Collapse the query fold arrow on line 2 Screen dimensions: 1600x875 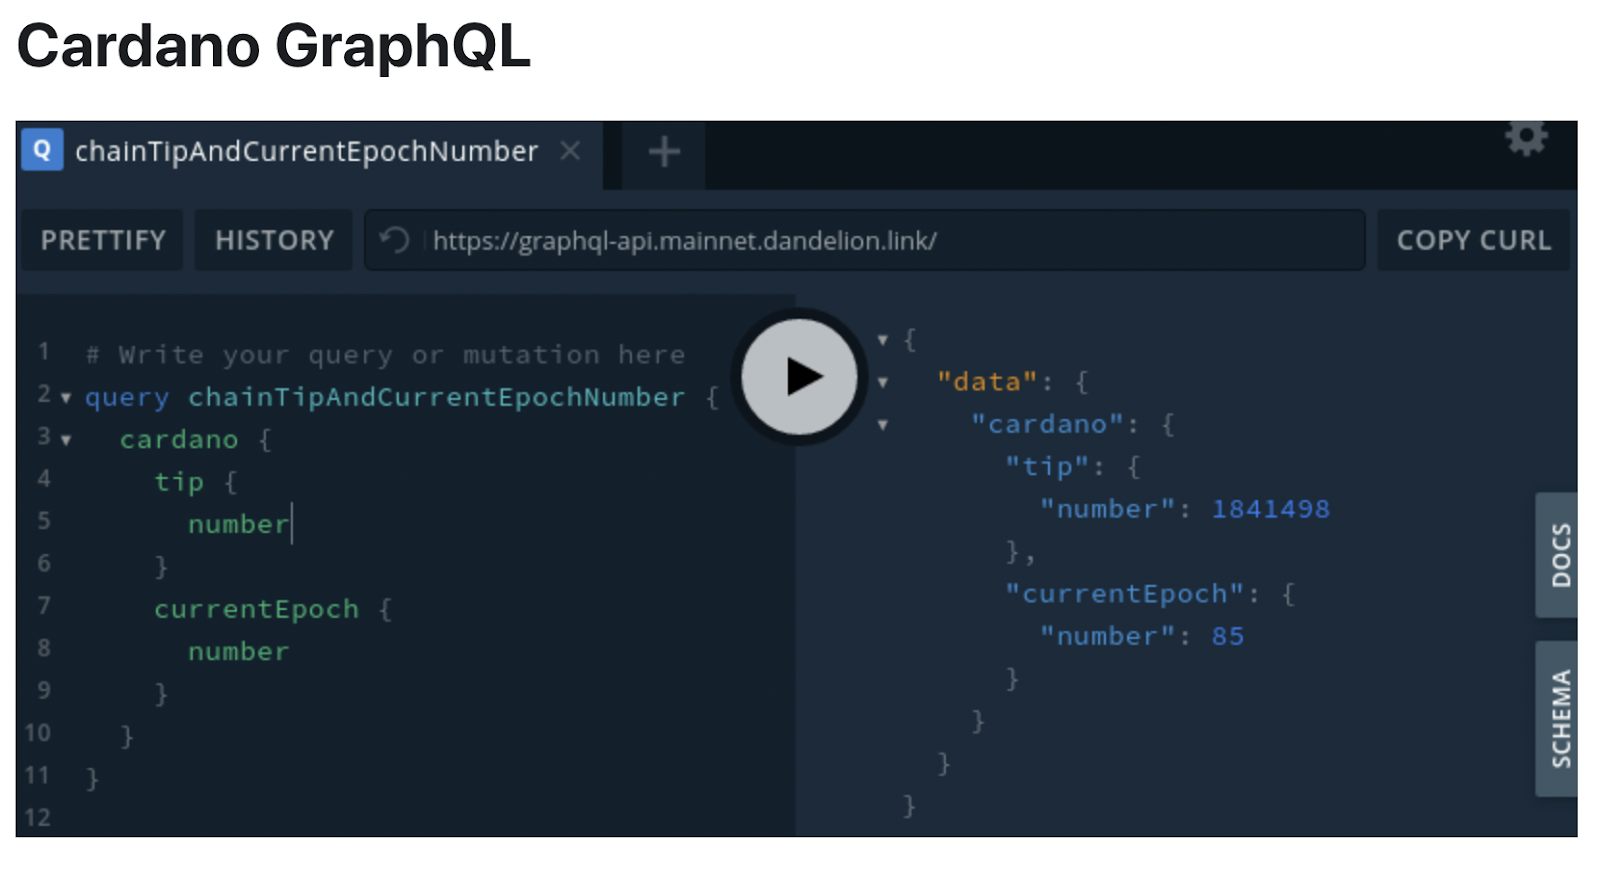tap(66, 398)
